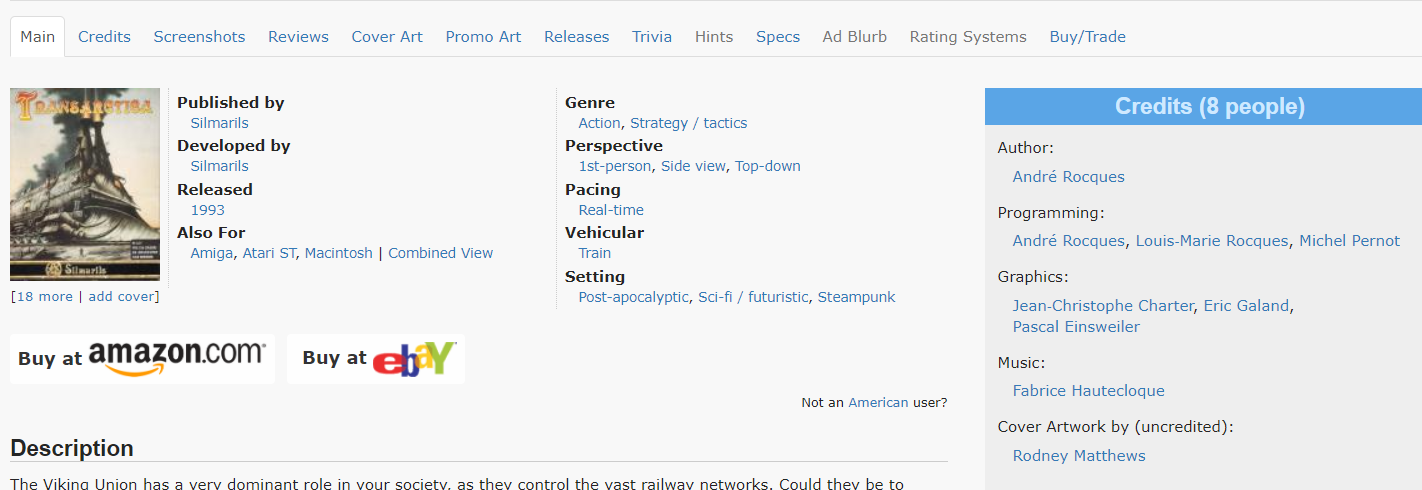The width and height of the screenshot is (1422, 490).
Task: Open the Steampunk setting link
Action: pos(856,297)
